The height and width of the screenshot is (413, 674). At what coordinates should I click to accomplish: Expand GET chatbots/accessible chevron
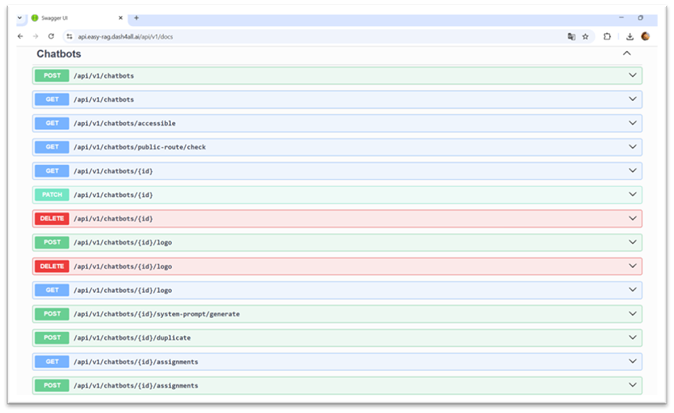tap(633, 123)
